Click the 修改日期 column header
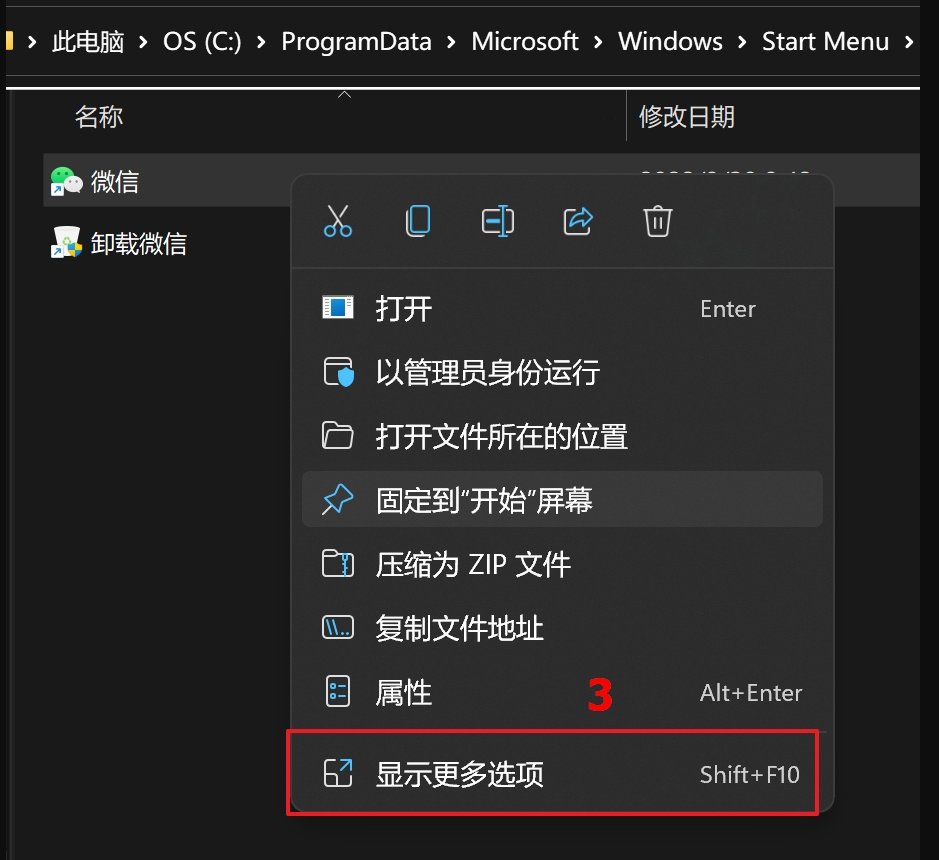The width and height of the screenshot is (939, 860). click(687, 117)
